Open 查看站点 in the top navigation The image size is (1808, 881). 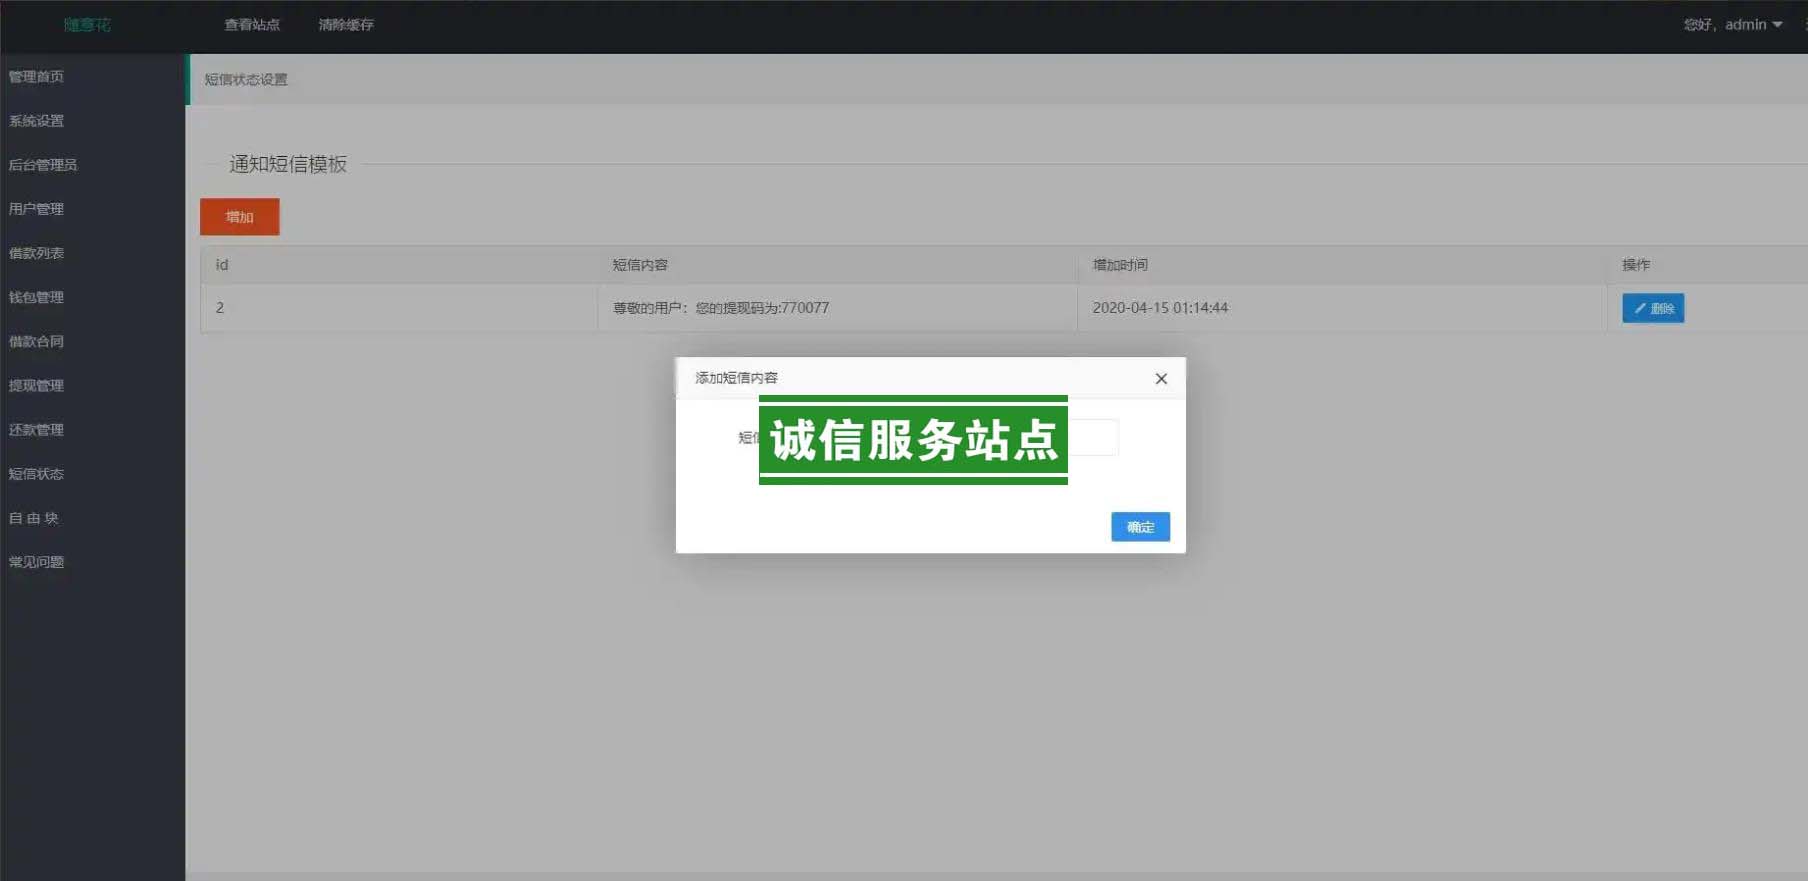coord(252,25)
